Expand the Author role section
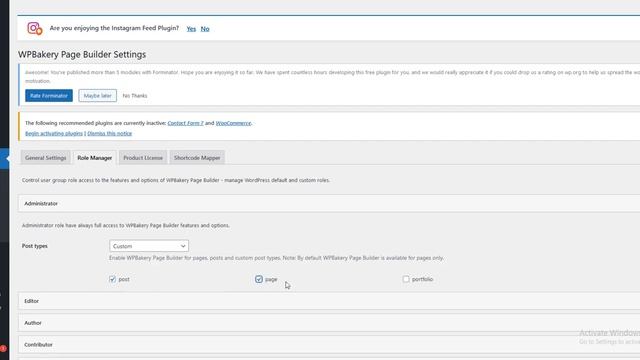 click(x=329, y=323)
